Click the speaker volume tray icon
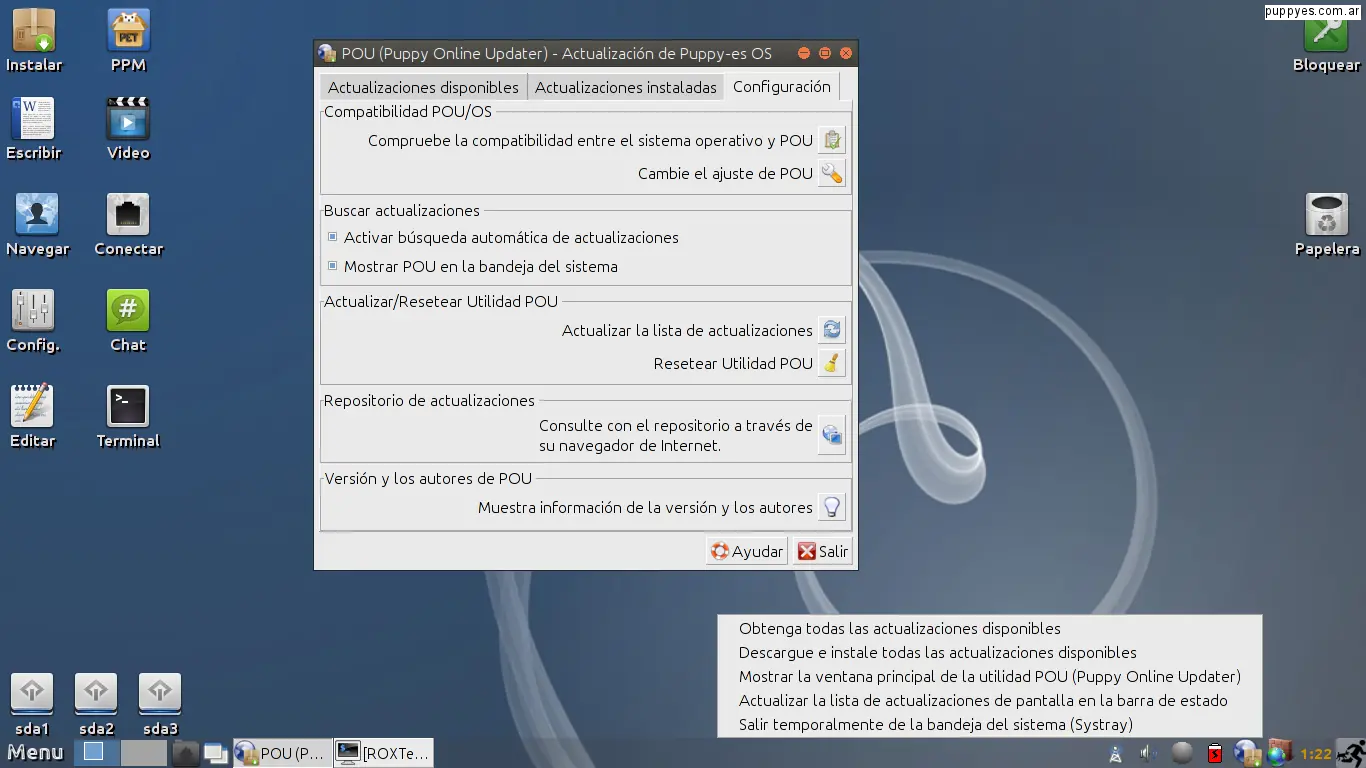The image size is (1366, 768). (x=1148, y=753)
